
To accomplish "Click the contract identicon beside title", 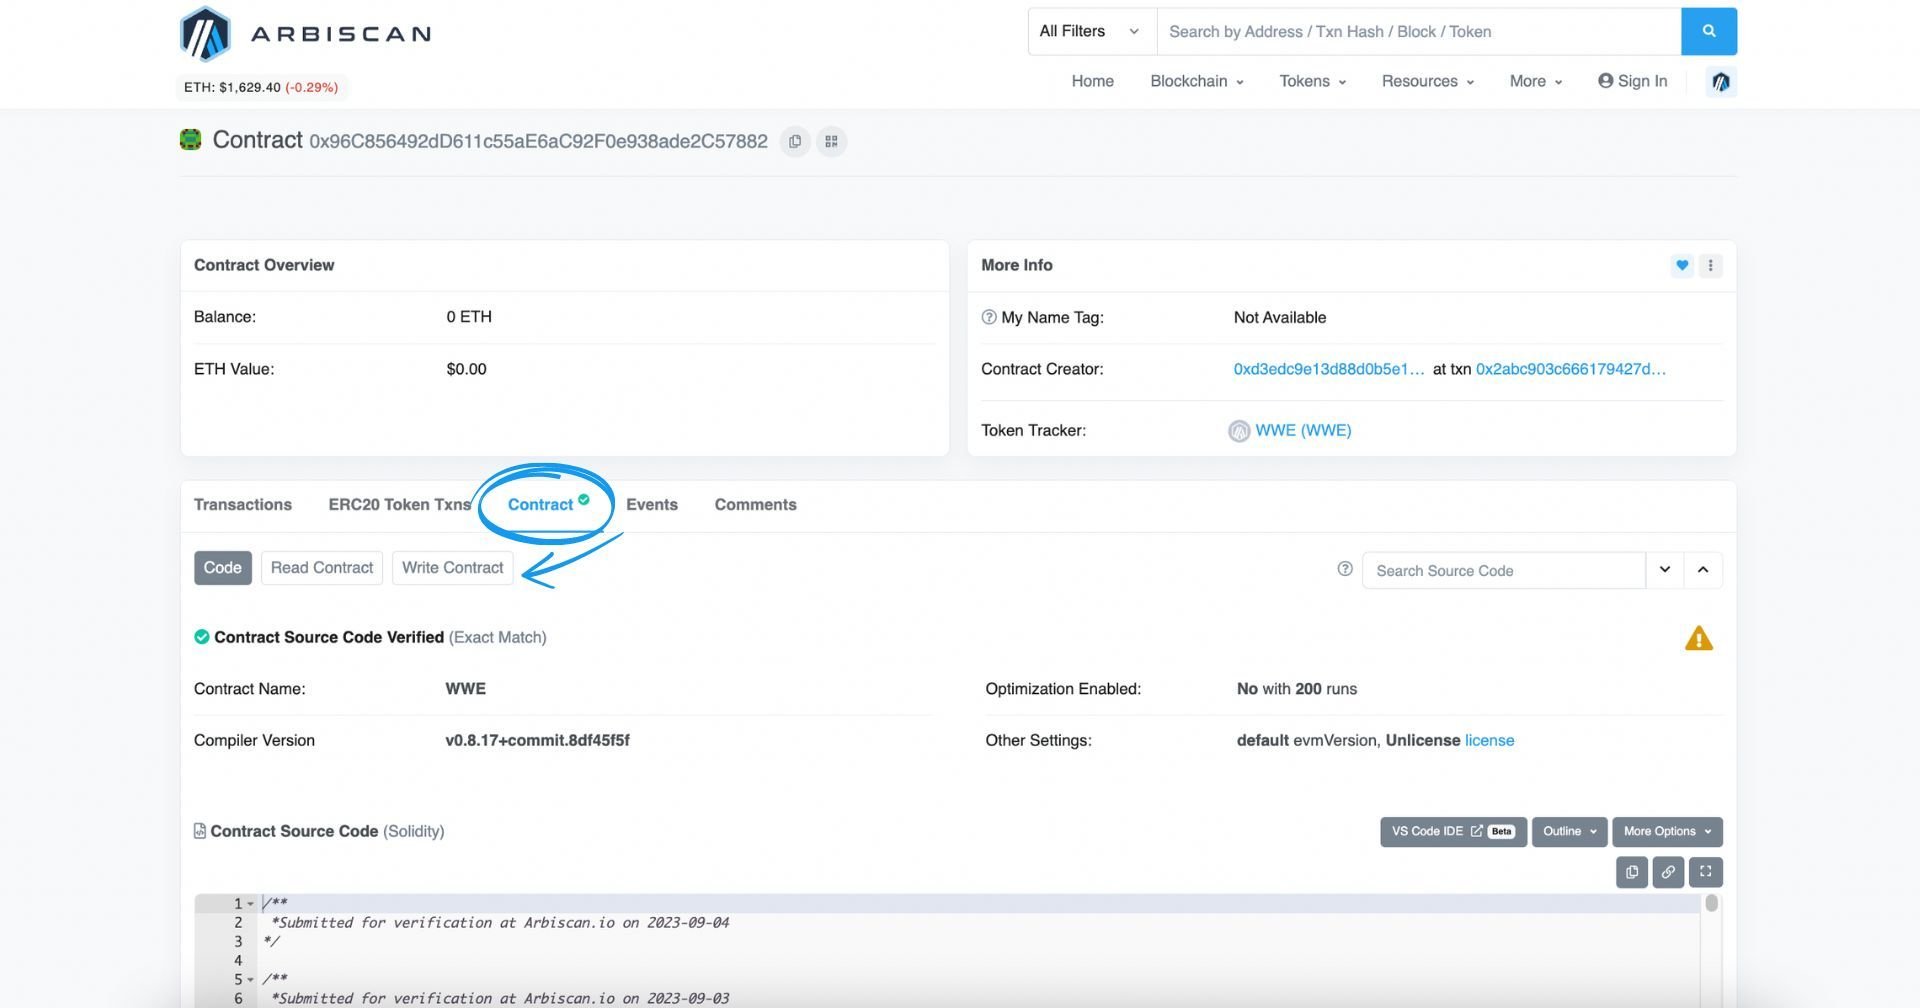I will [190, 140].
